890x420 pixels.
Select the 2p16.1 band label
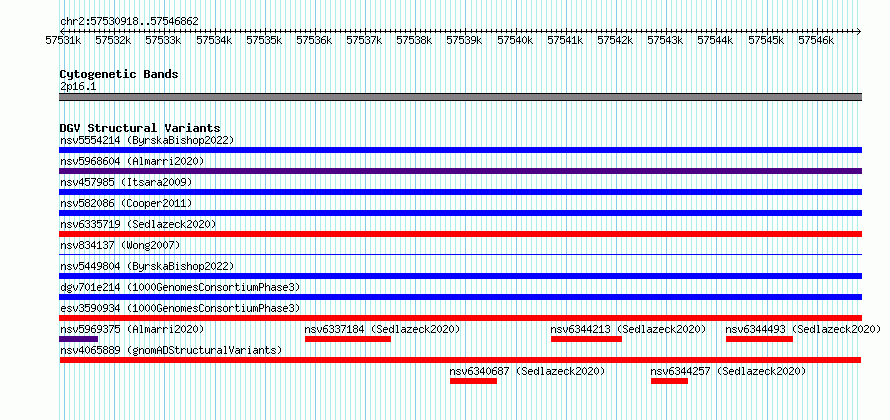coord(78,86)
